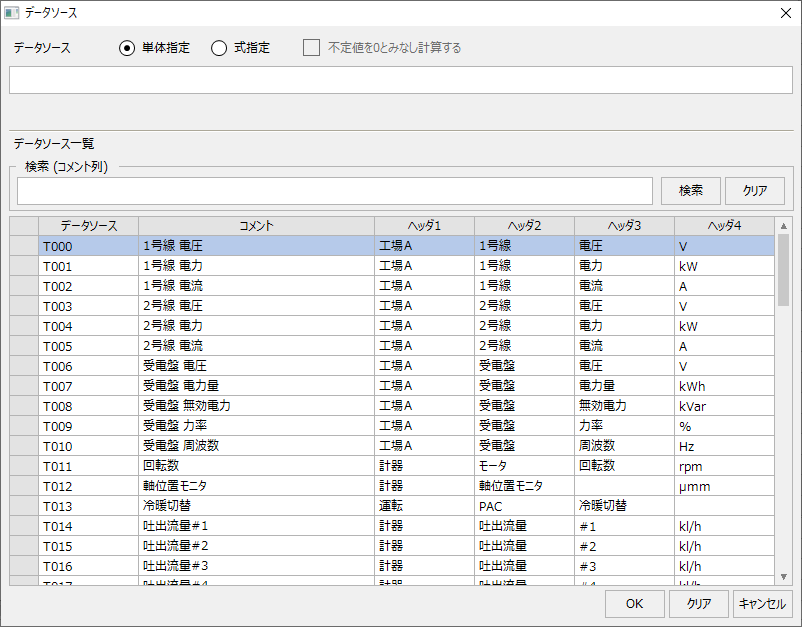Click the コメント column header
The width and height of the screenshot is (802, 627).
pyautogui.click(x=256, y=226)
